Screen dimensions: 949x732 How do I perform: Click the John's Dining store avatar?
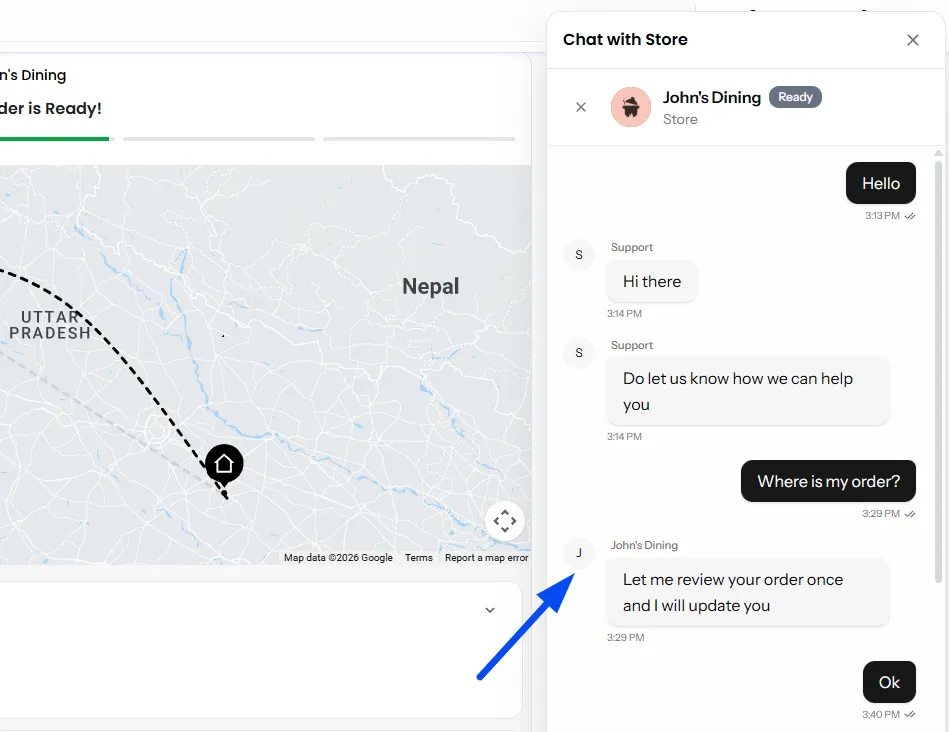click(631, 107)
